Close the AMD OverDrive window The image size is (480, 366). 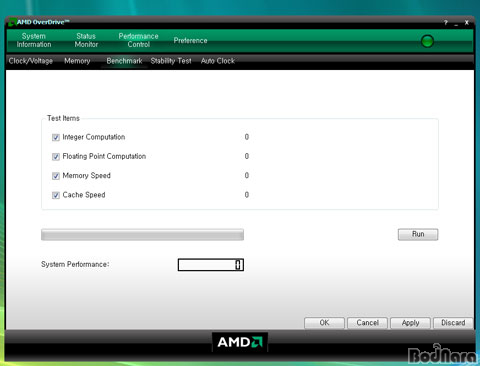coord(467,23)
